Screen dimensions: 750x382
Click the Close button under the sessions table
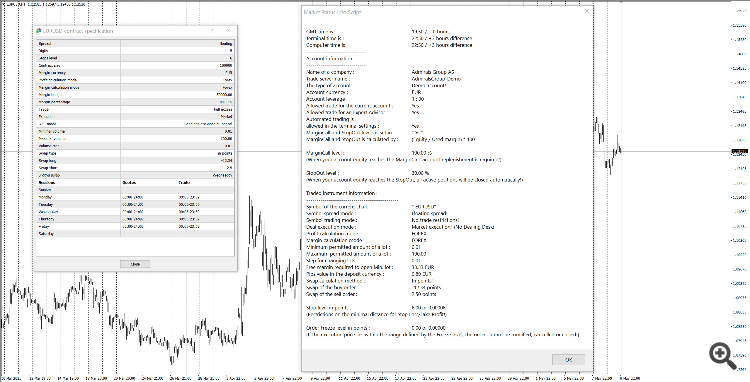[135, 264]
